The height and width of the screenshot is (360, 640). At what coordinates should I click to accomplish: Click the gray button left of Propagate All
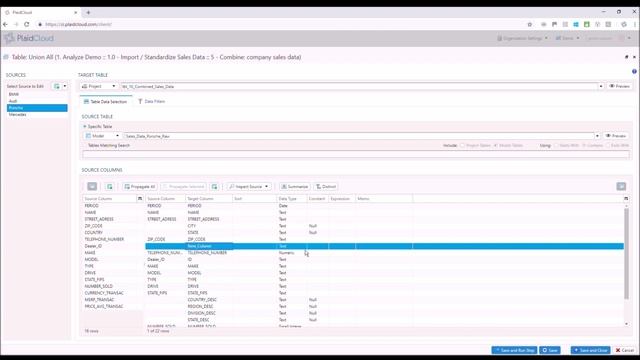(x=92, y=187)
